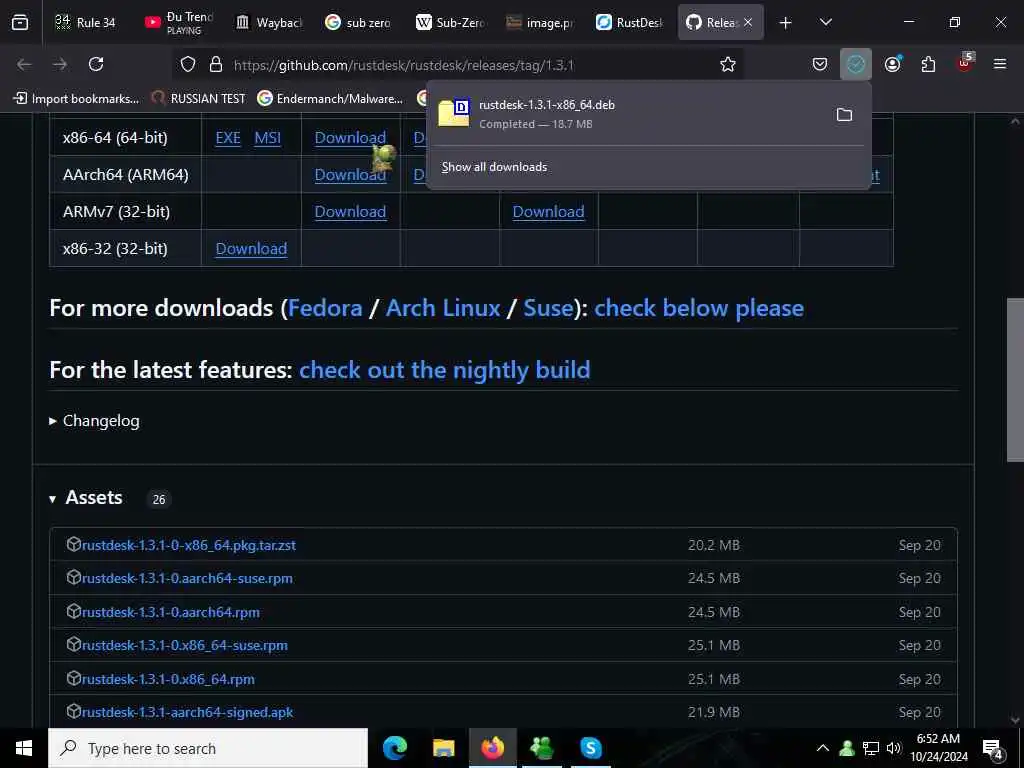
Task: Download rustdesk-1.3.1-0.aarch64-suse.rpm asset
Action: pos(187,579)
